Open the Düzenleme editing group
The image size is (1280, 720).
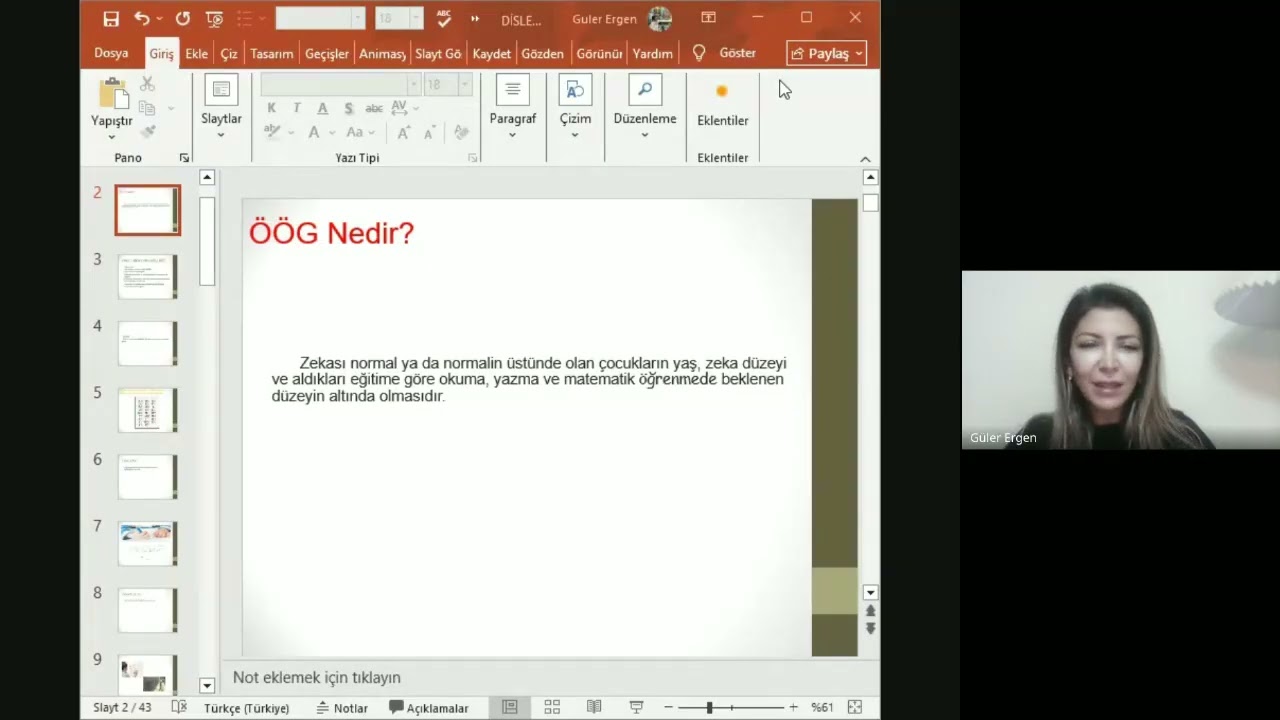coord(645,107)
